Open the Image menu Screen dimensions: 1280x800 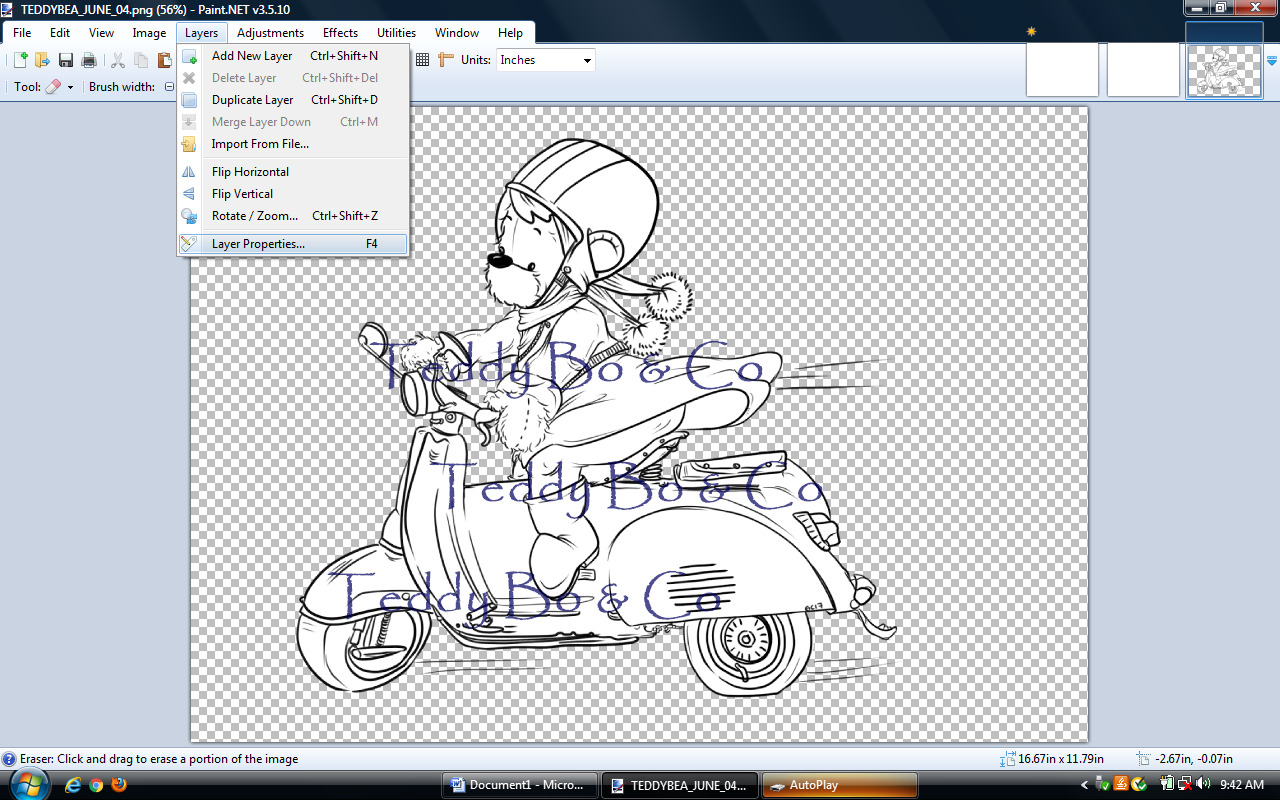click(149, 33)
